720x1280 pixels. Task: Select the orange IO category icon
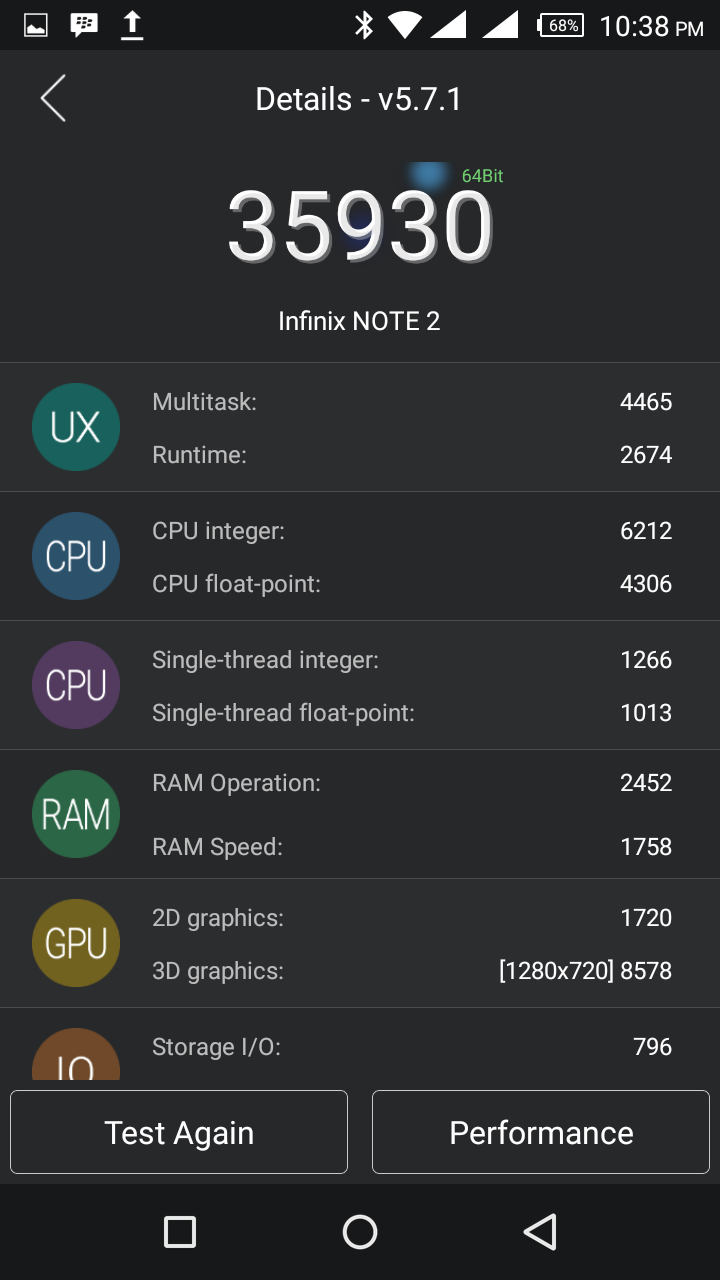[x=76, y=1054]
